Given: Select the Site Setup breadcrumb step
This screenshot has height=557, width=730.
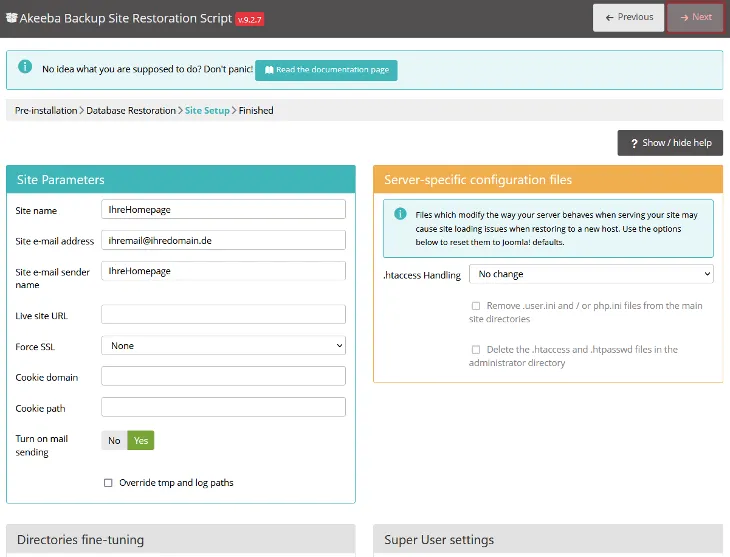Looking at the screenshot, I should coord(207,110).
